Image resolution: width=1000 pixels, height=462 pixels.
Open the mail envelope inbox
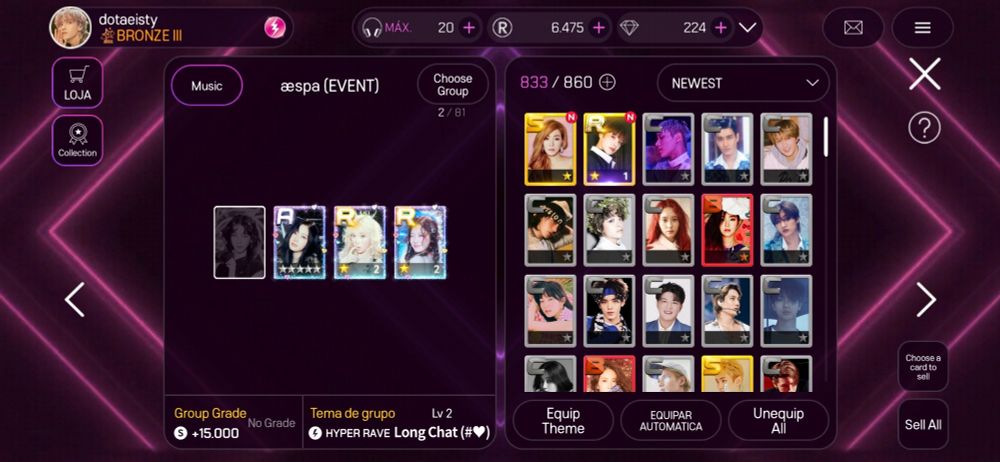[853, 27]
